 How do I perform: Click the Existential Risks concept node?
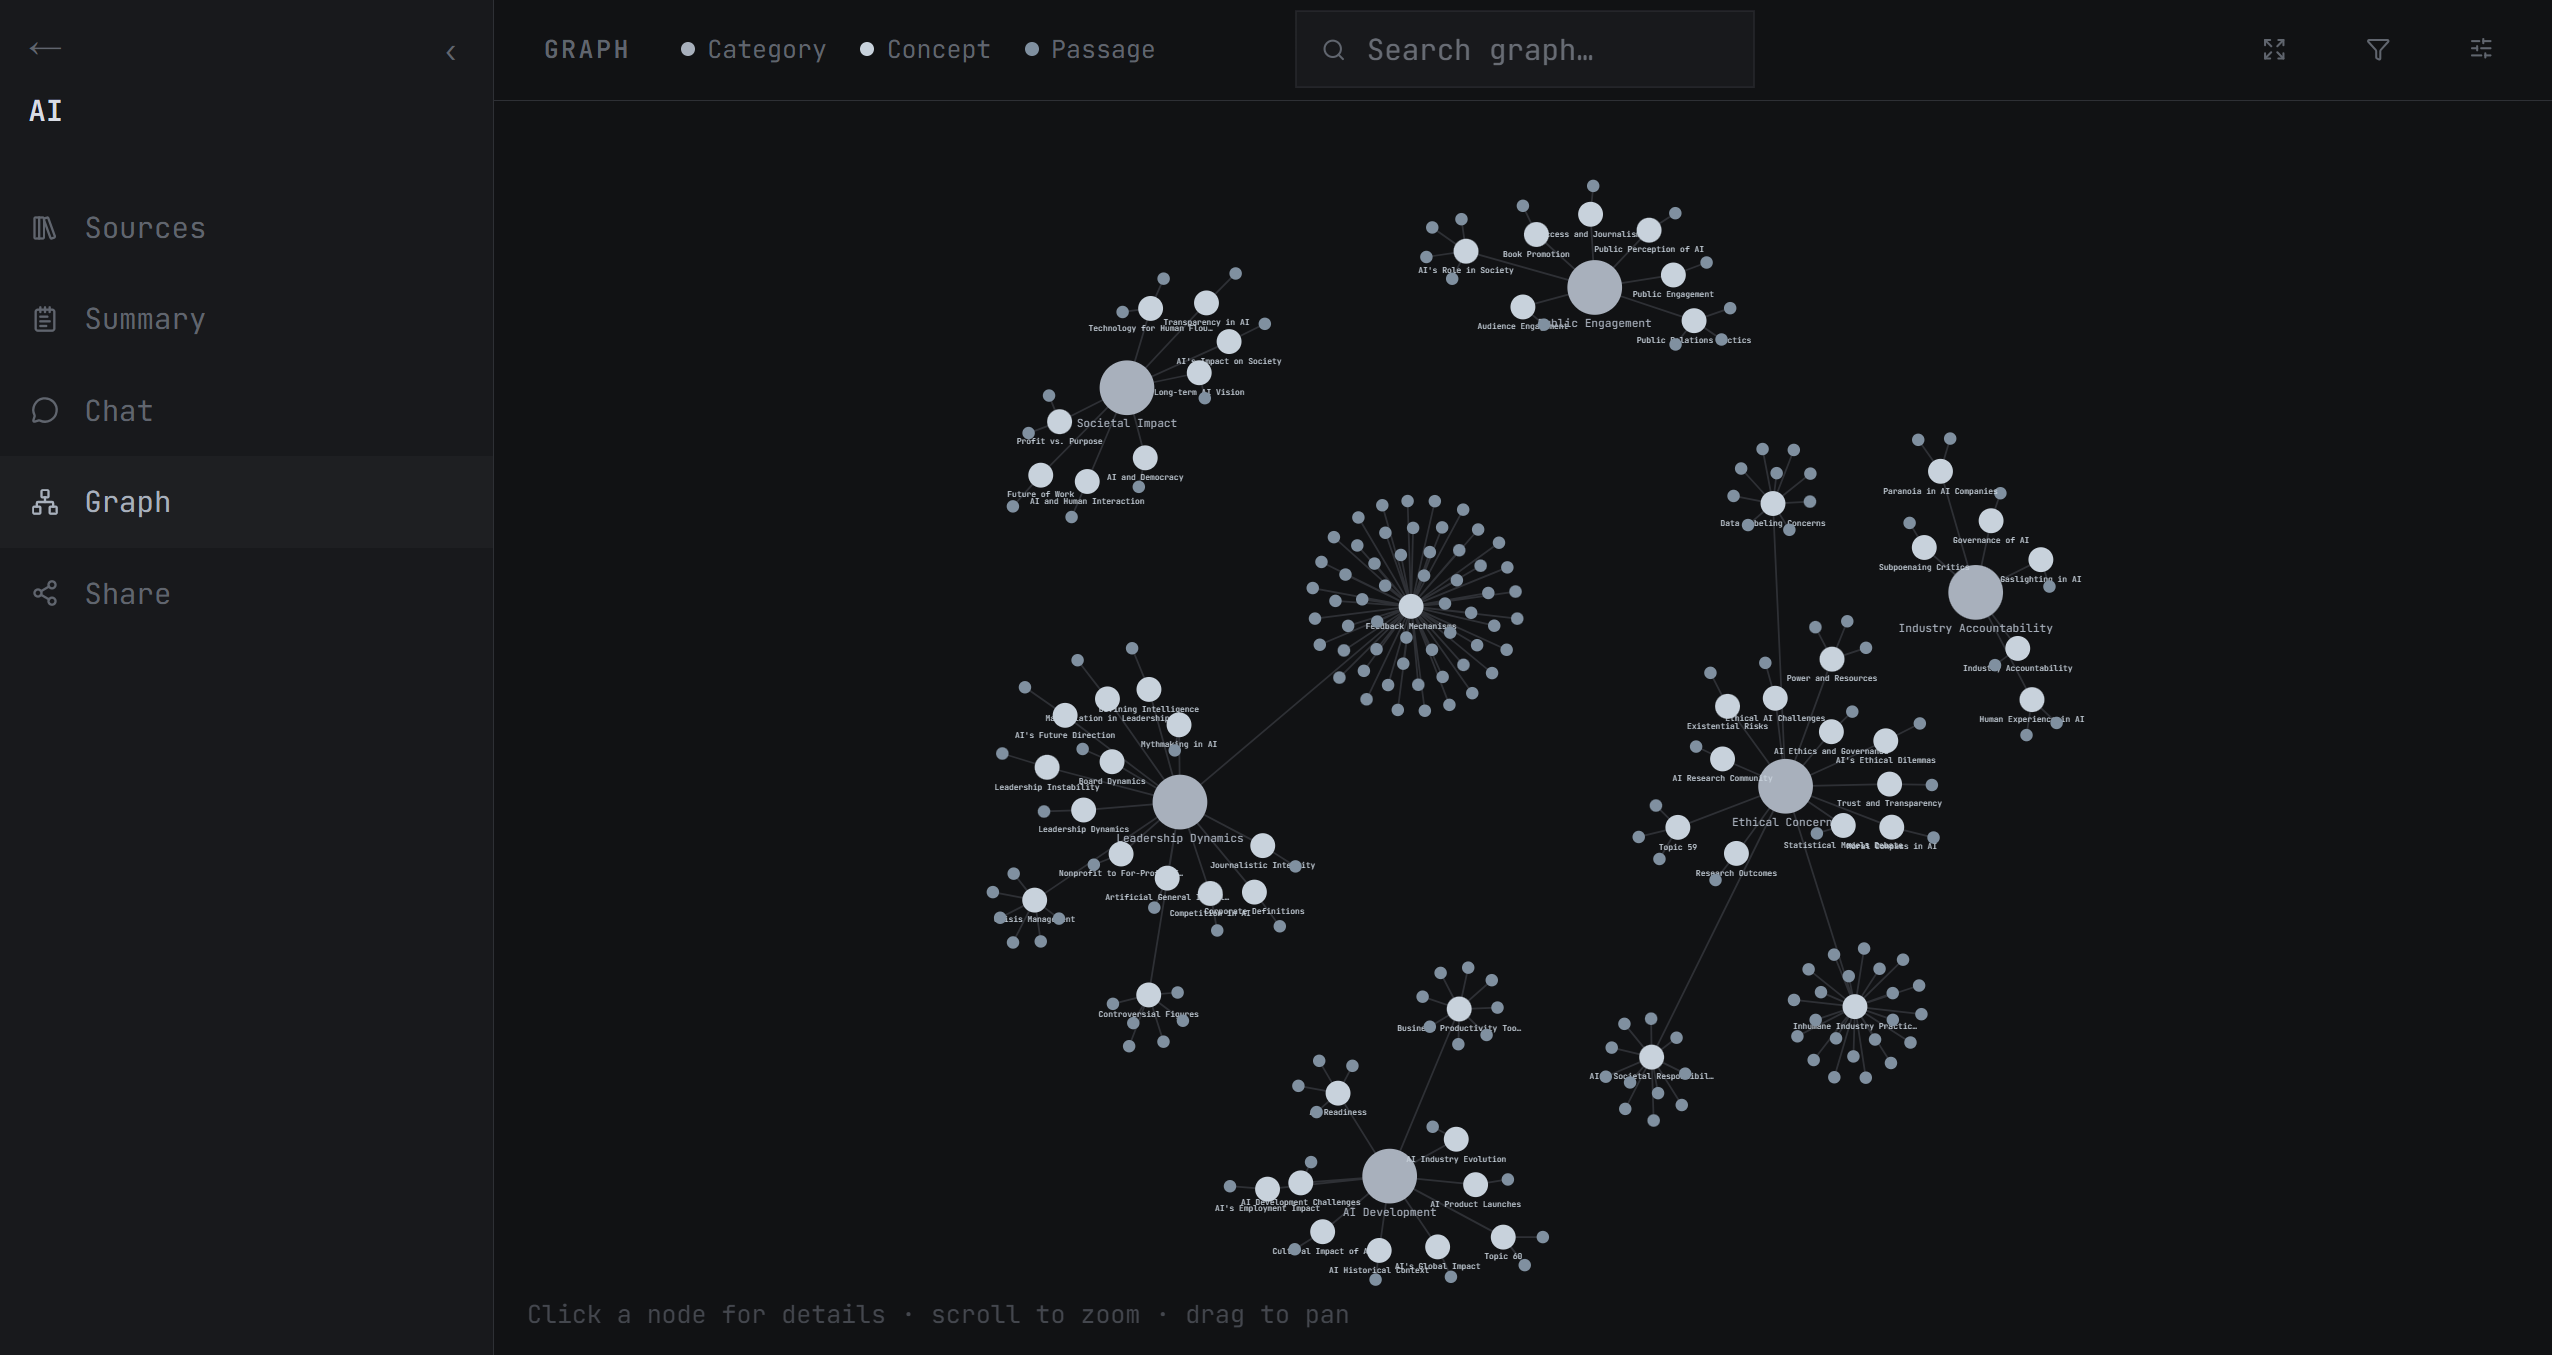point(1728,706)
